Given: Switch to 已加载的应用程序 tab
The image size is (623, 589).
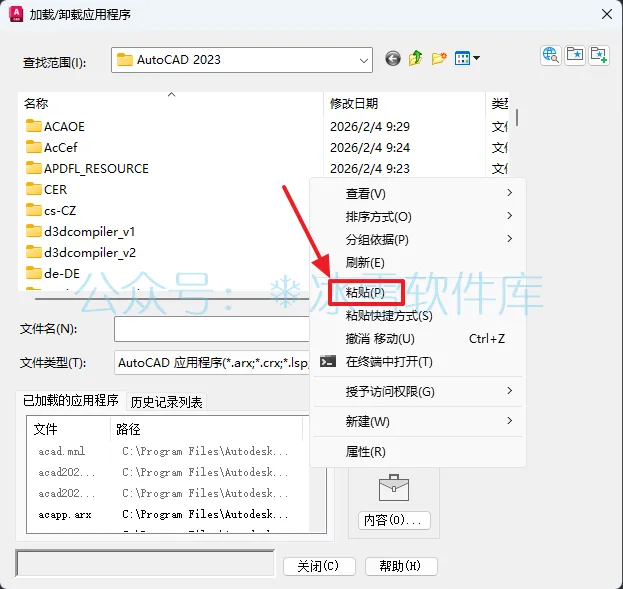Looking at the screenshot, I should [x=71, y=400].
